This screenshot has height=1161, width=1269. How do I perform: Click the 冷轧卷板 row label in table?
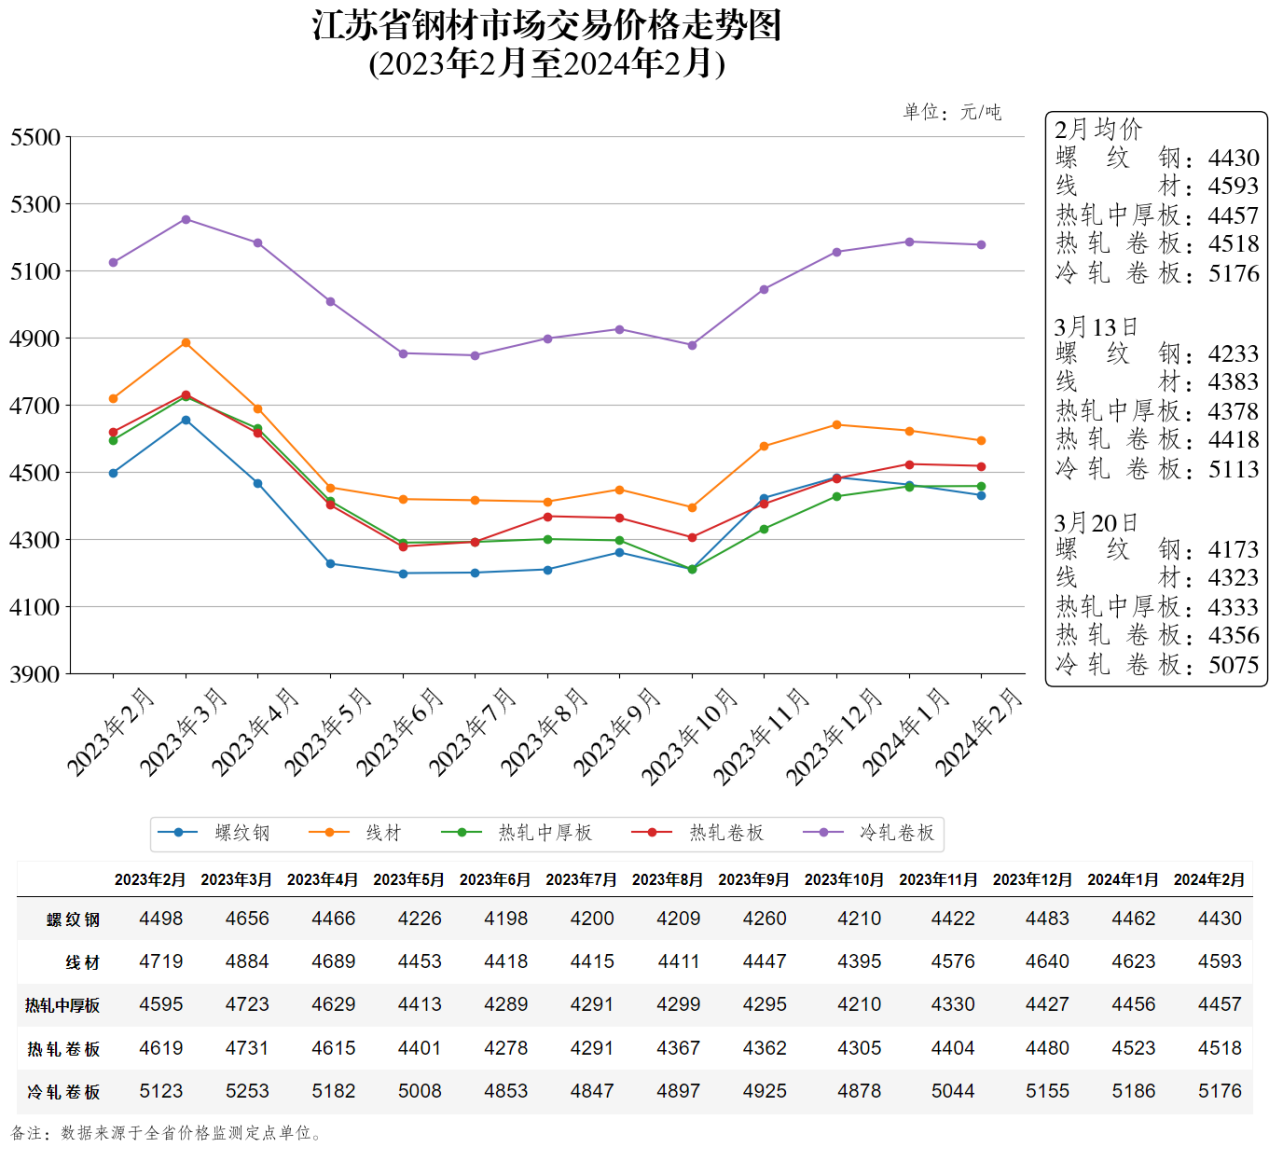64,1092
